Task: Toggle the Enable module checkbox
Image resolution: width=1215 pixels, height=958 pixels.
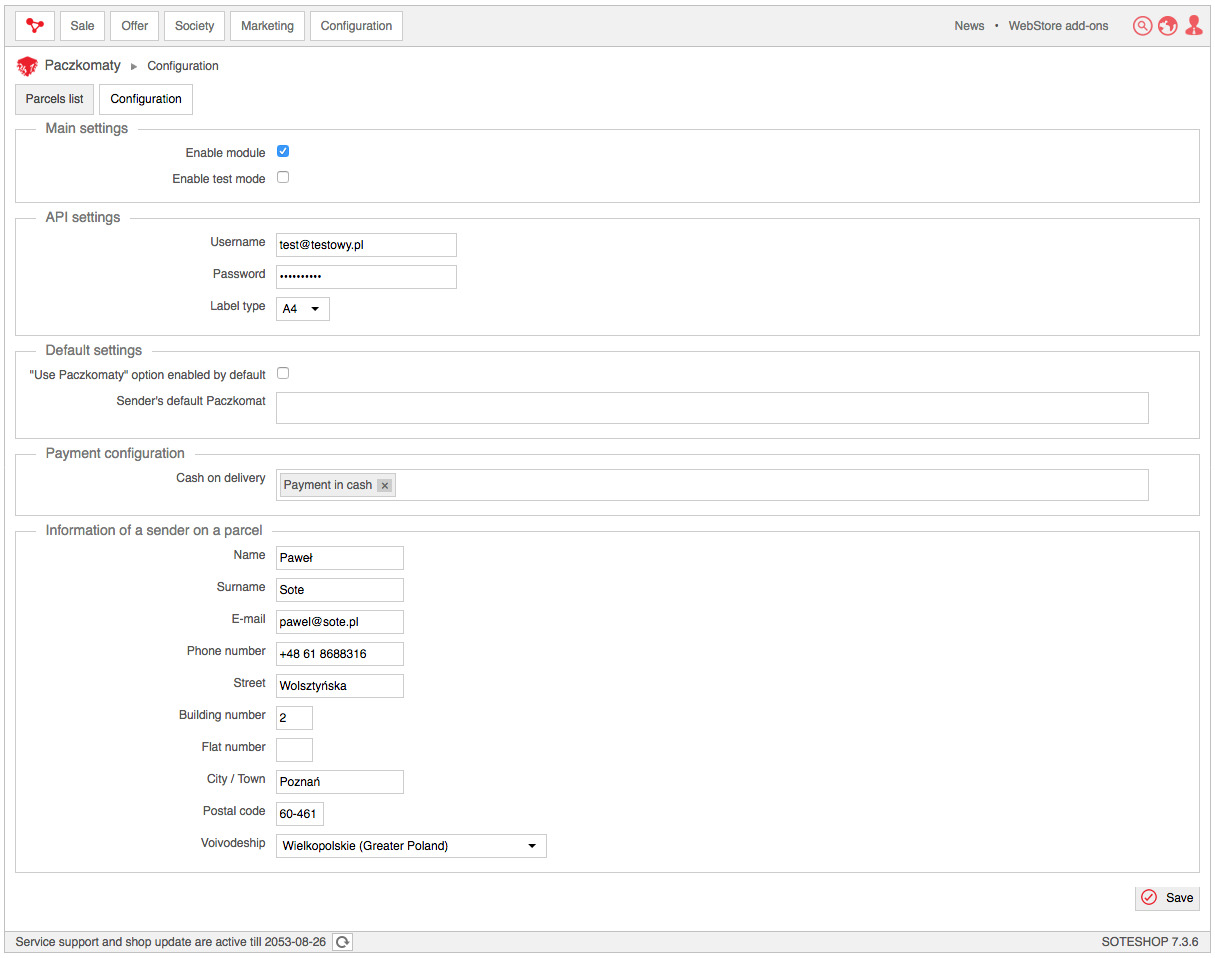Action: click(283, 151)
